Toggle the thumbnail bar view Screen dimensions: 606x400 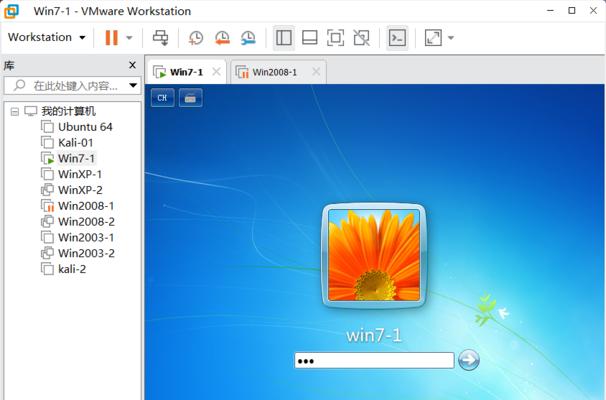pyautogui.click(x=310, y=38)
